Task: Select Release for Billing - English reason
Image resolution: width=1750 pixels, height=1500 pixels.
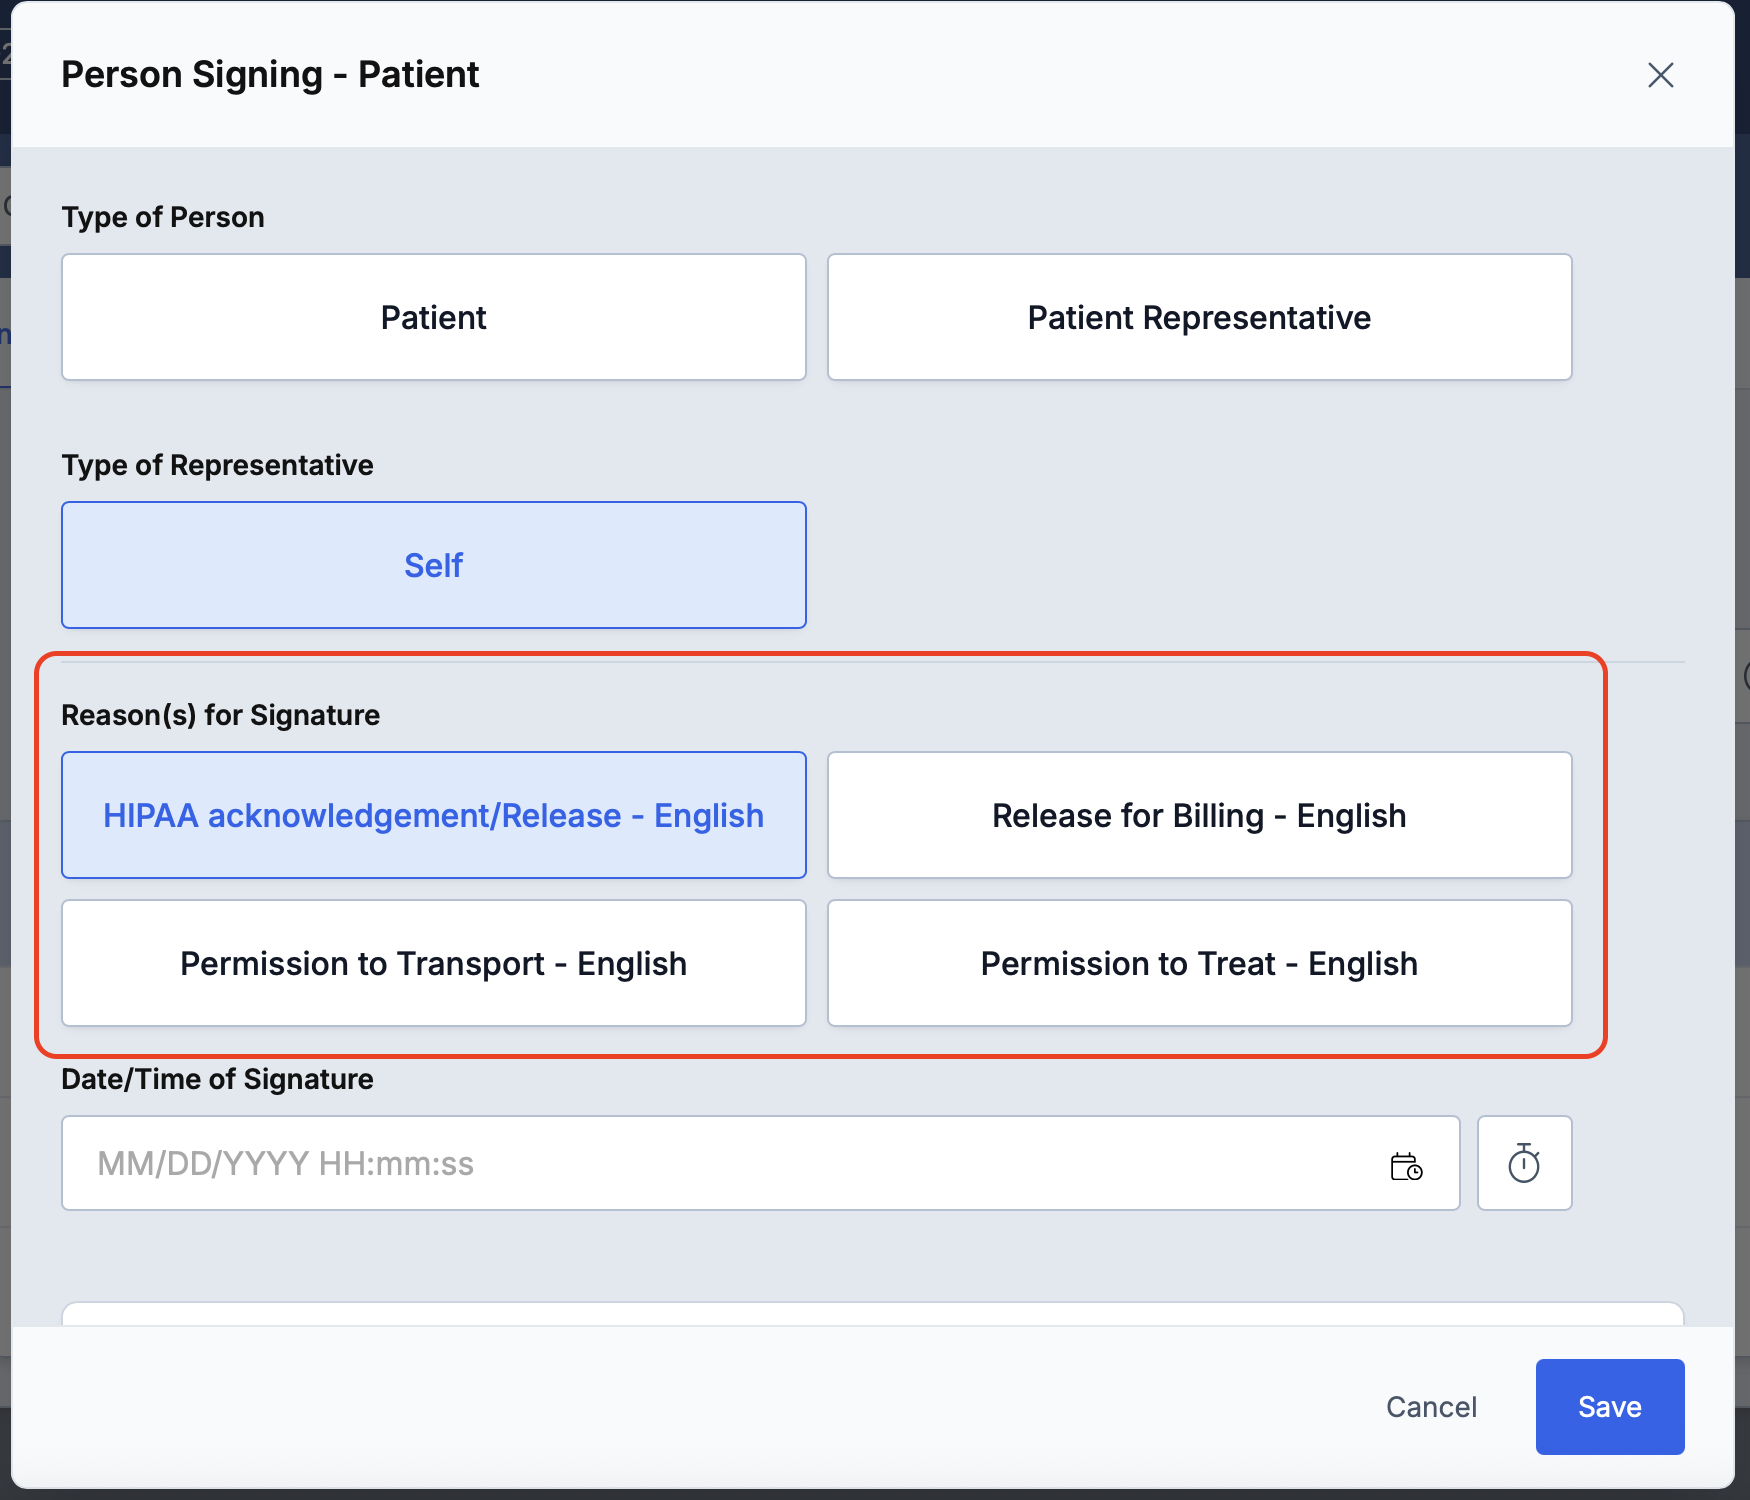Action: (x=1199, y=815)
